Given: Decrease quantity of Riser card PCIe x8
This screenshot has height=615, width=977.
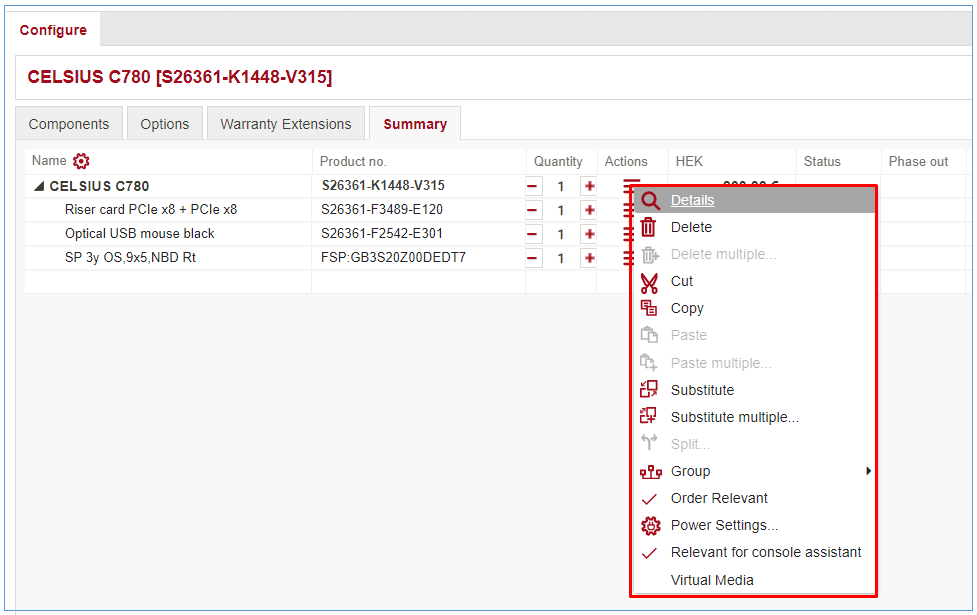Looking at the screenshot, I should pos(533,210).
